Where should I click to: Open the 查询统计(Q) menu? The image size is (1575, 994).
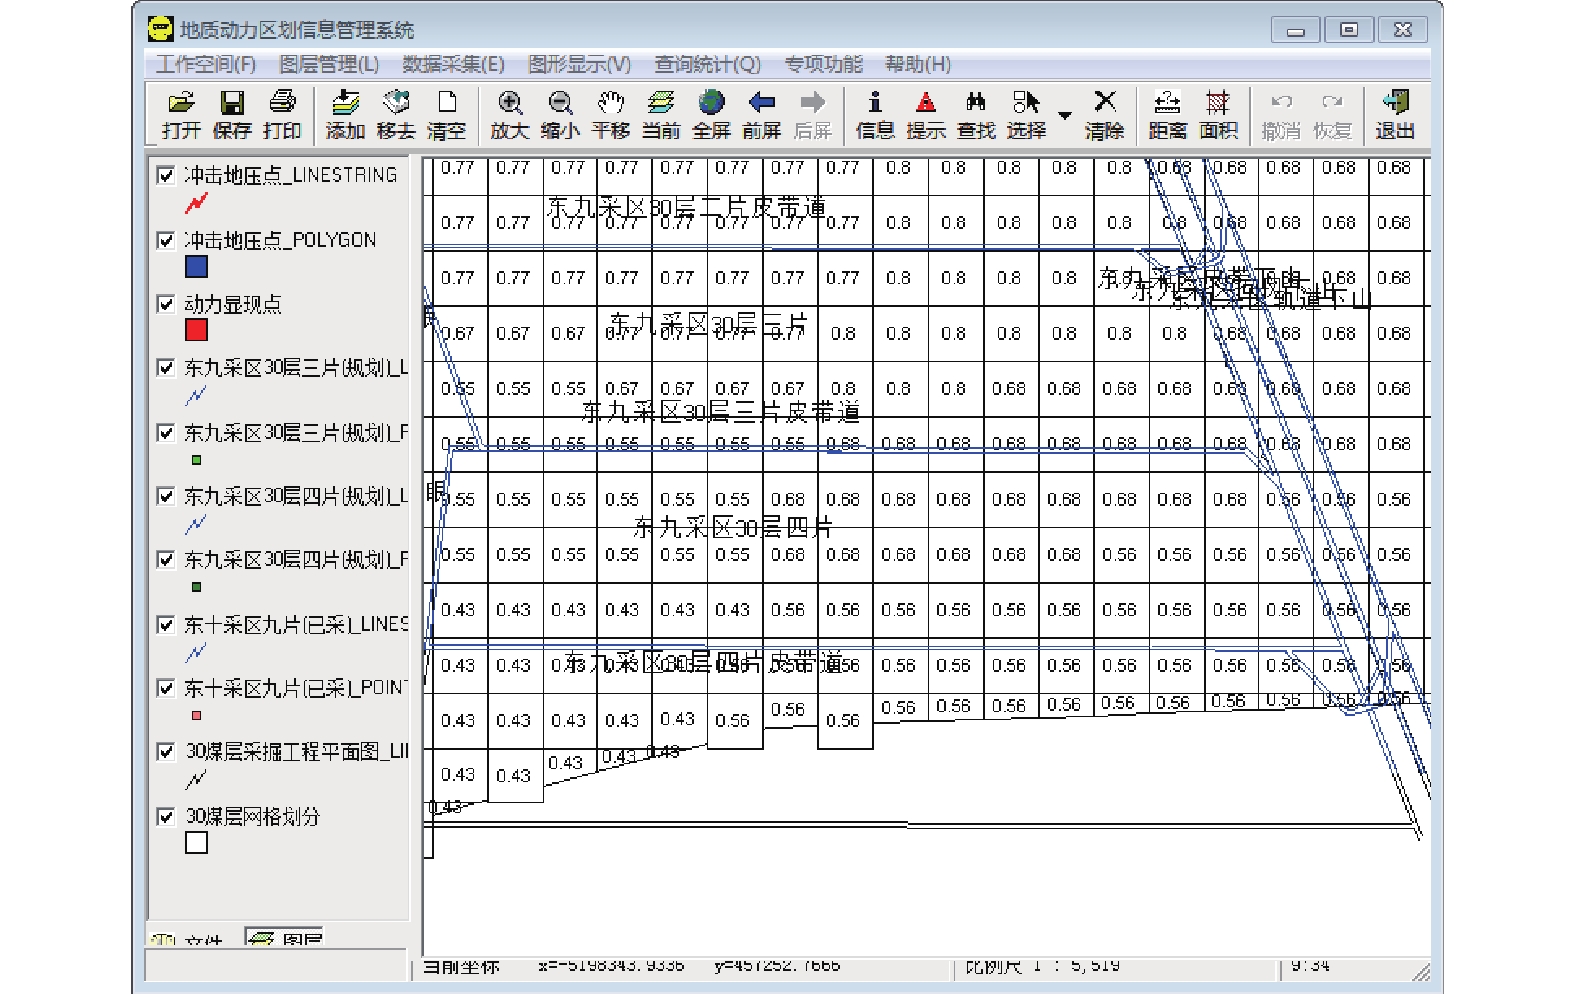[707, 64]
